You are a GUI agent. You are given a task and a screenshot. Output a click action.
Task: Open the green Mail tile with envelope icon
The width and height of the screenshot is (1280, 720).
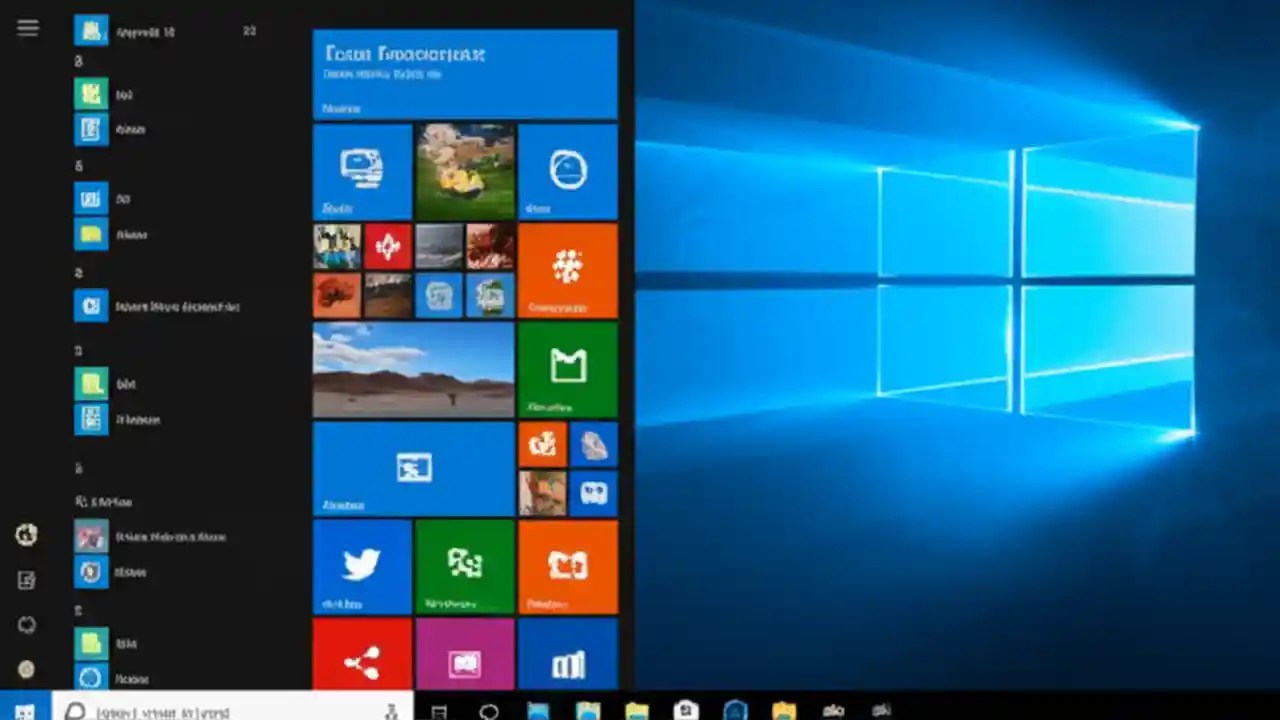[567, 370]
